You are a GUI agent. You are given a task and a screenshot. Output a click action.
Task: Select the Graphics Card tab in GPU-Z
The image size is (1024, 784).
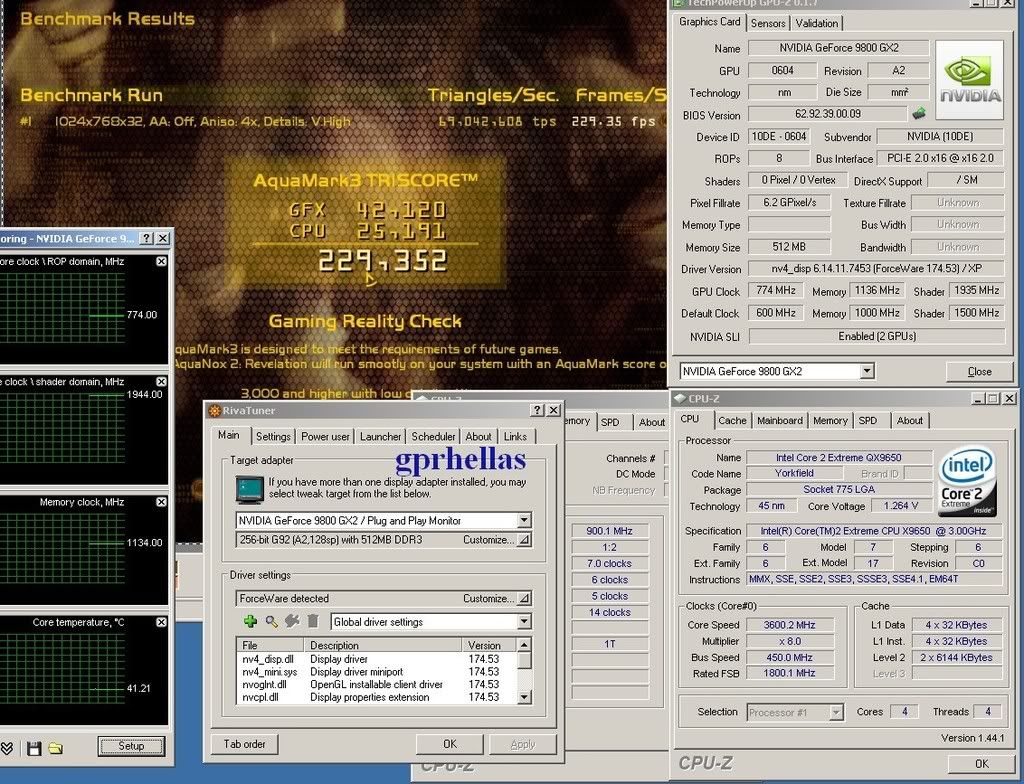[x=710, y=22]
